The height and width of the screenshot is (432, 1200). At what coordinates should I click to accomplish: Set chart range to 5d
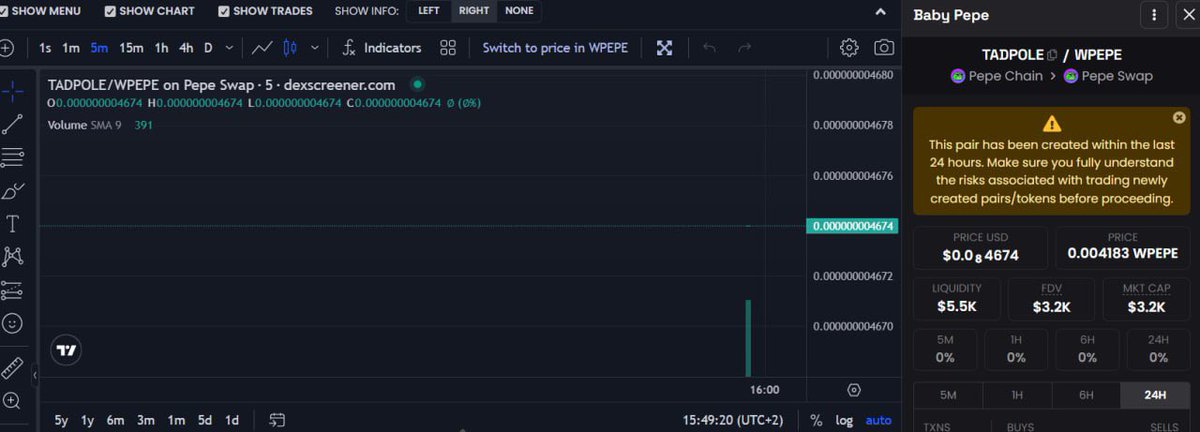(204, 420)
